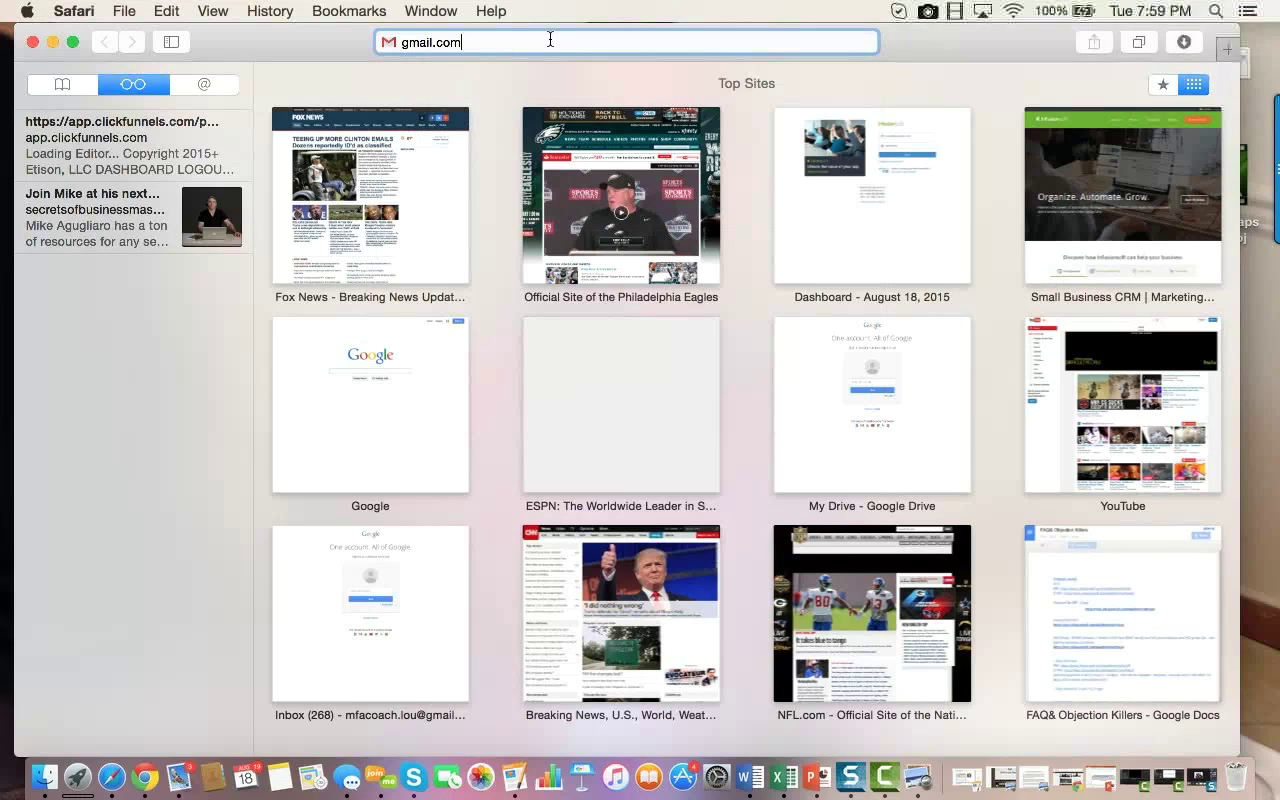
Task: Open the NFL.com top site thumbnail
Action: [x=872, y=614]
